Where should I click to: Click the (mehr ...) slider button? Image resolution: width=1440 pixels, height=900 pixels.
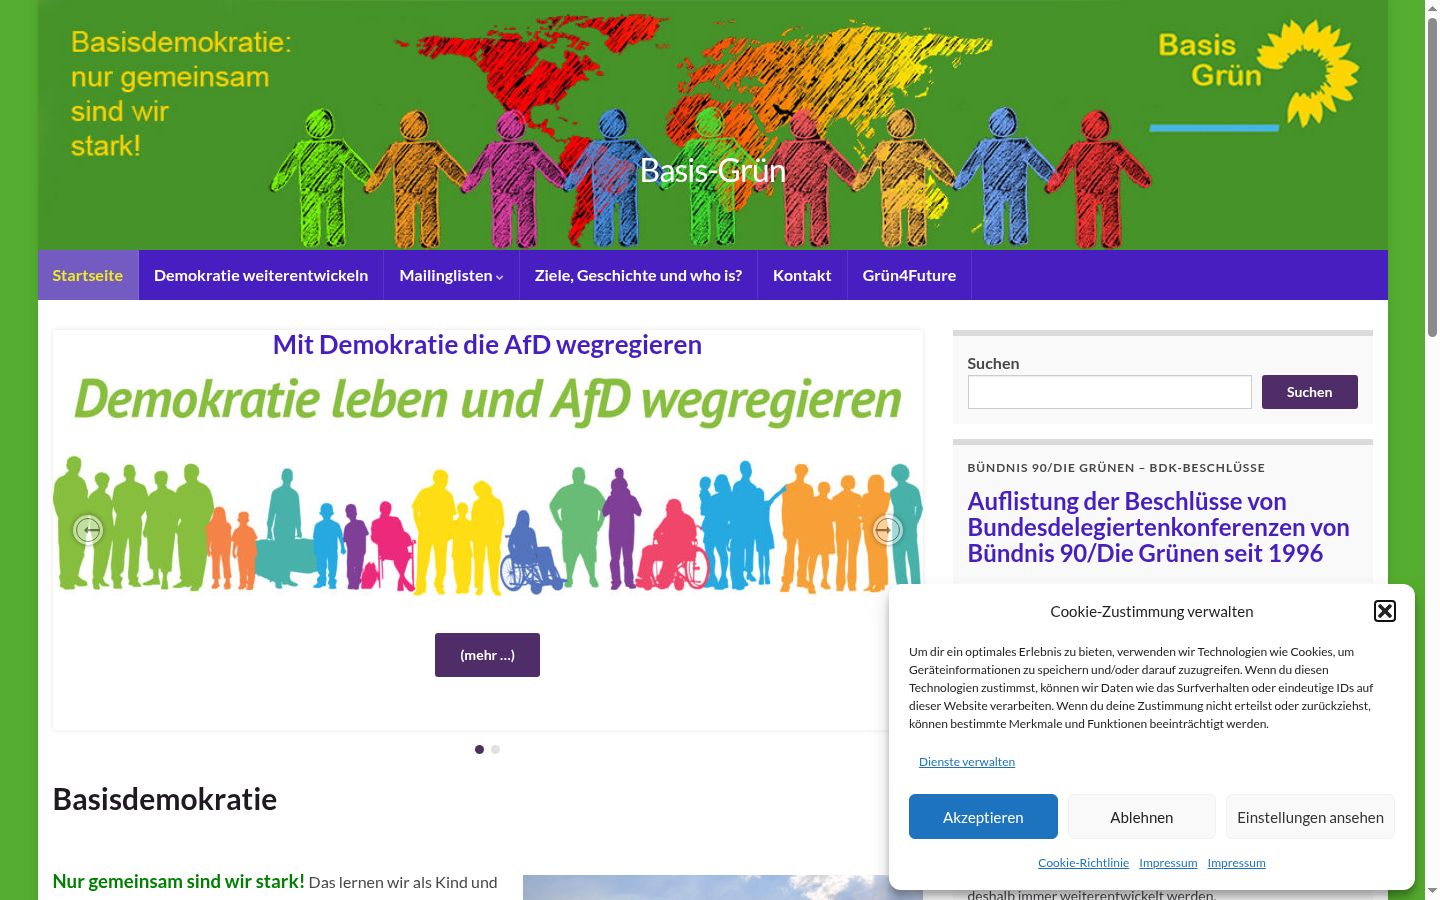point(487,655)
